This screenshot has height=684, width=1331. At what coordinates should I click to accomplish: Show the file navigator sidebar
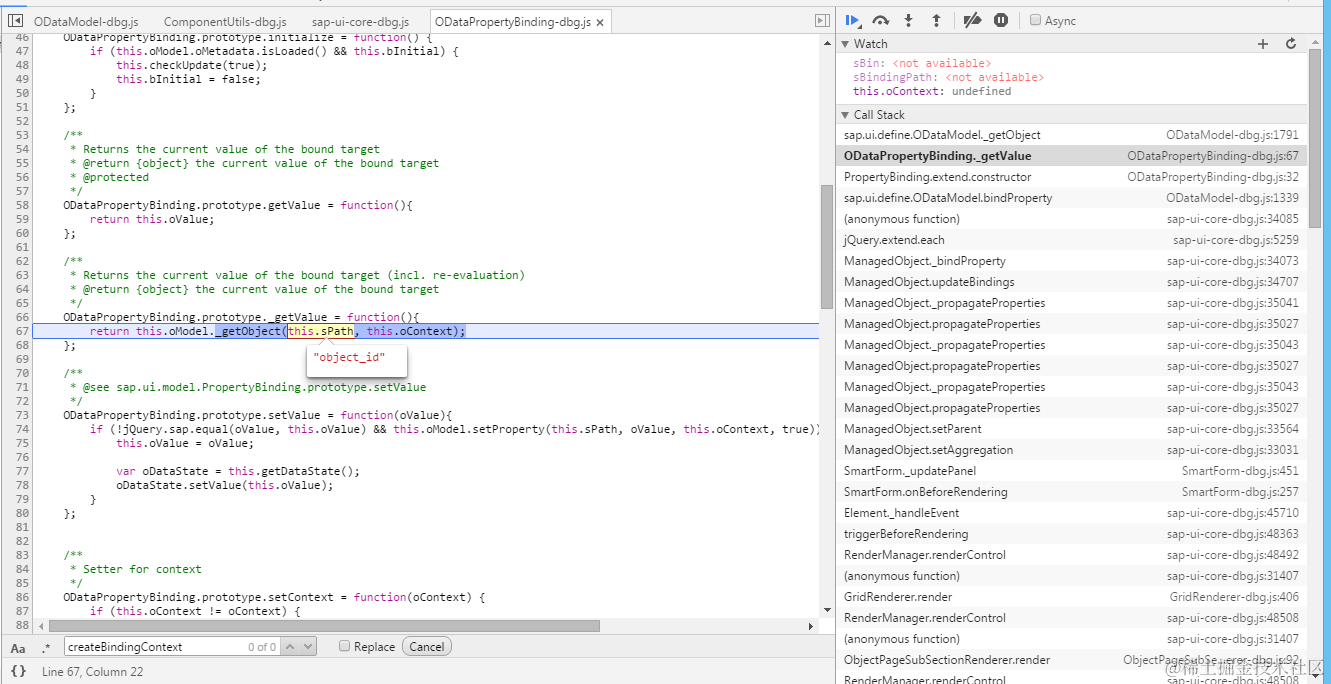pos(15,21)
